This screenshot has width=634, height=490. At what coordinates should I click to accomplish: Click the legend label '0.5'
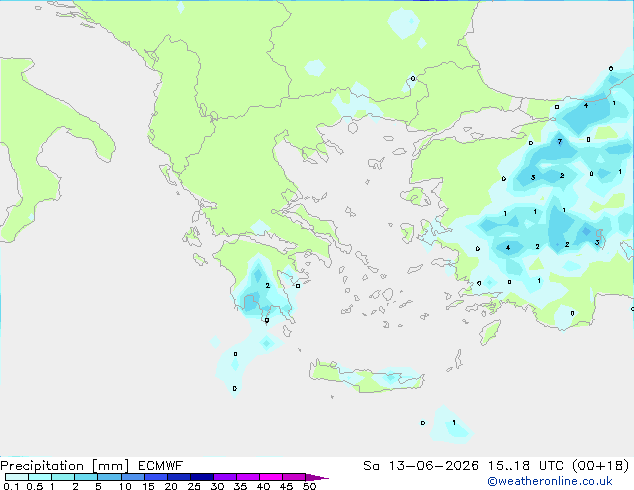point(34,486)
